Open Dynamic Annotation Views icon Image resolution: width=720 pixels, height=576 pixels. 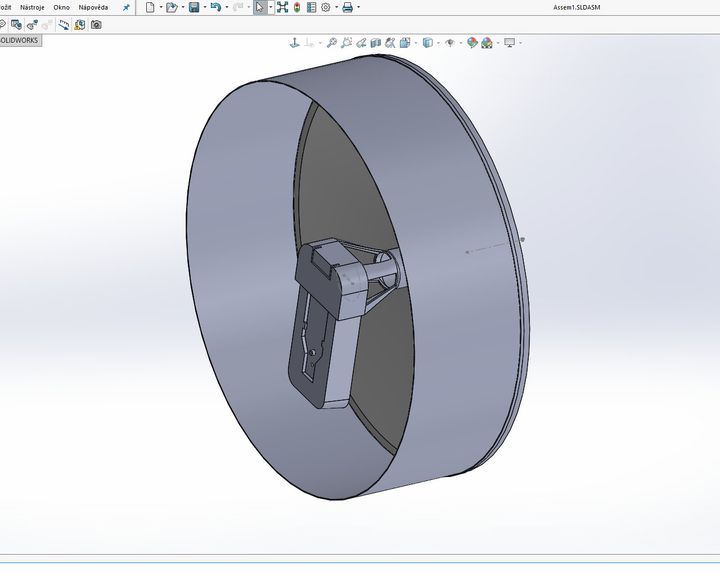[390, 43]
